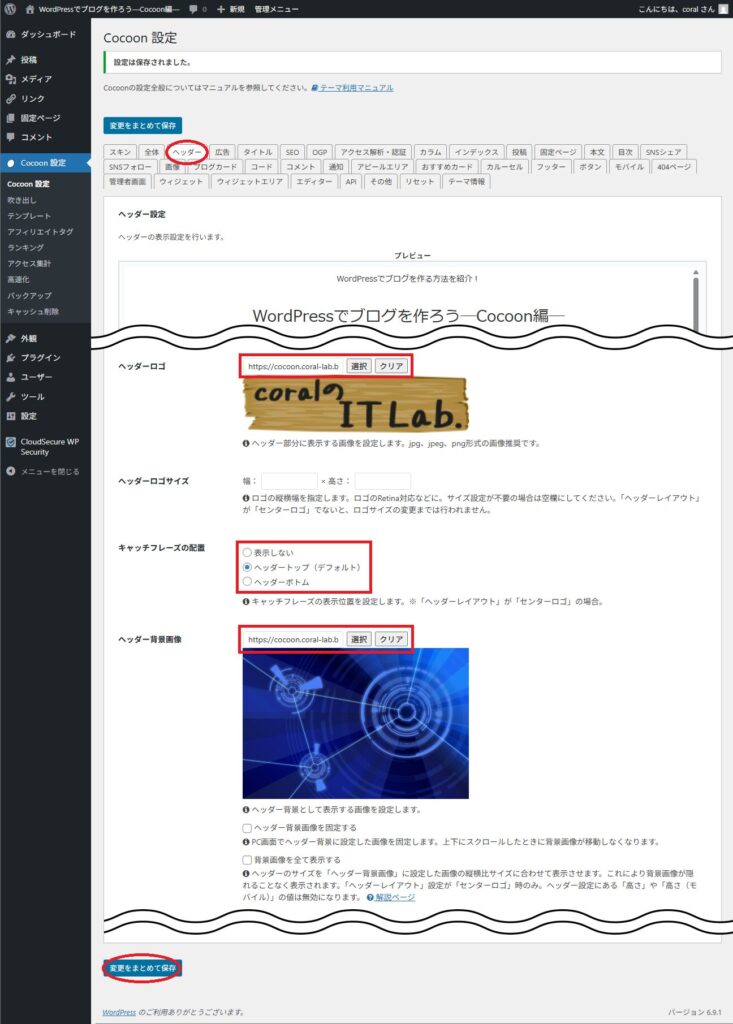Open アフィリエイトタグ submenu item
The width and height of the screenshot is (733, 1024).
40,232
